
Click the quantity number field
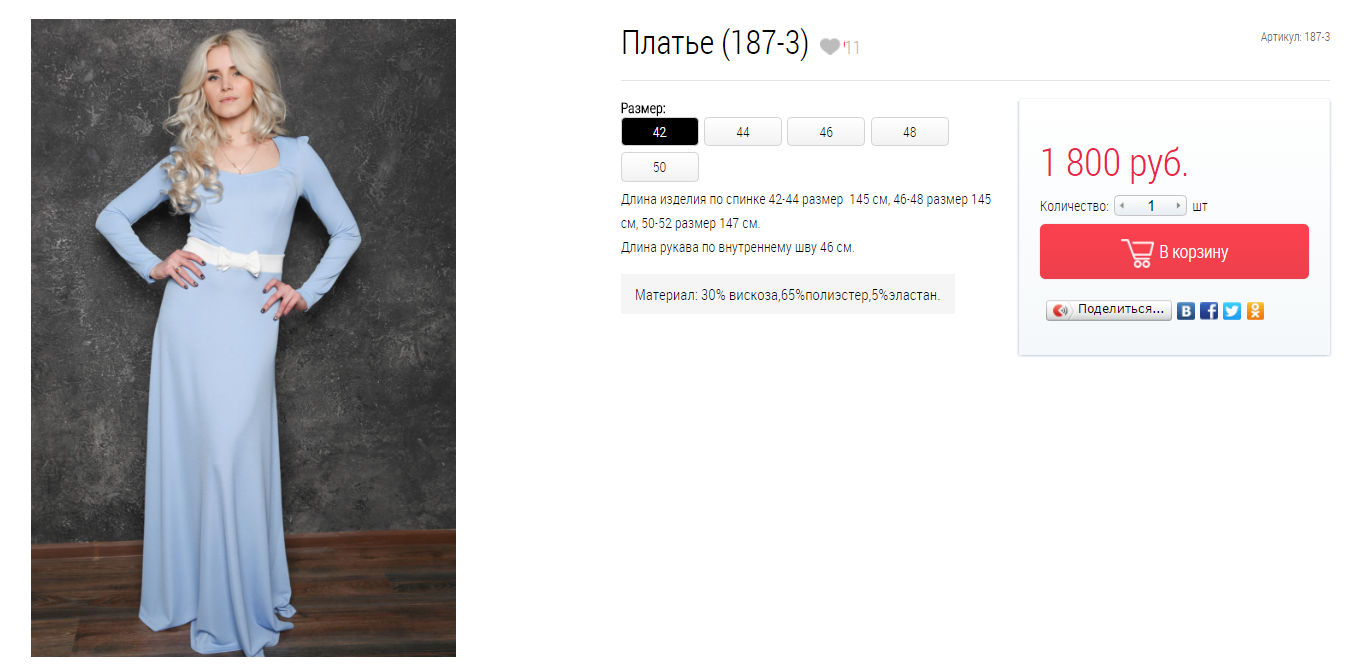tap(1151, 206)
